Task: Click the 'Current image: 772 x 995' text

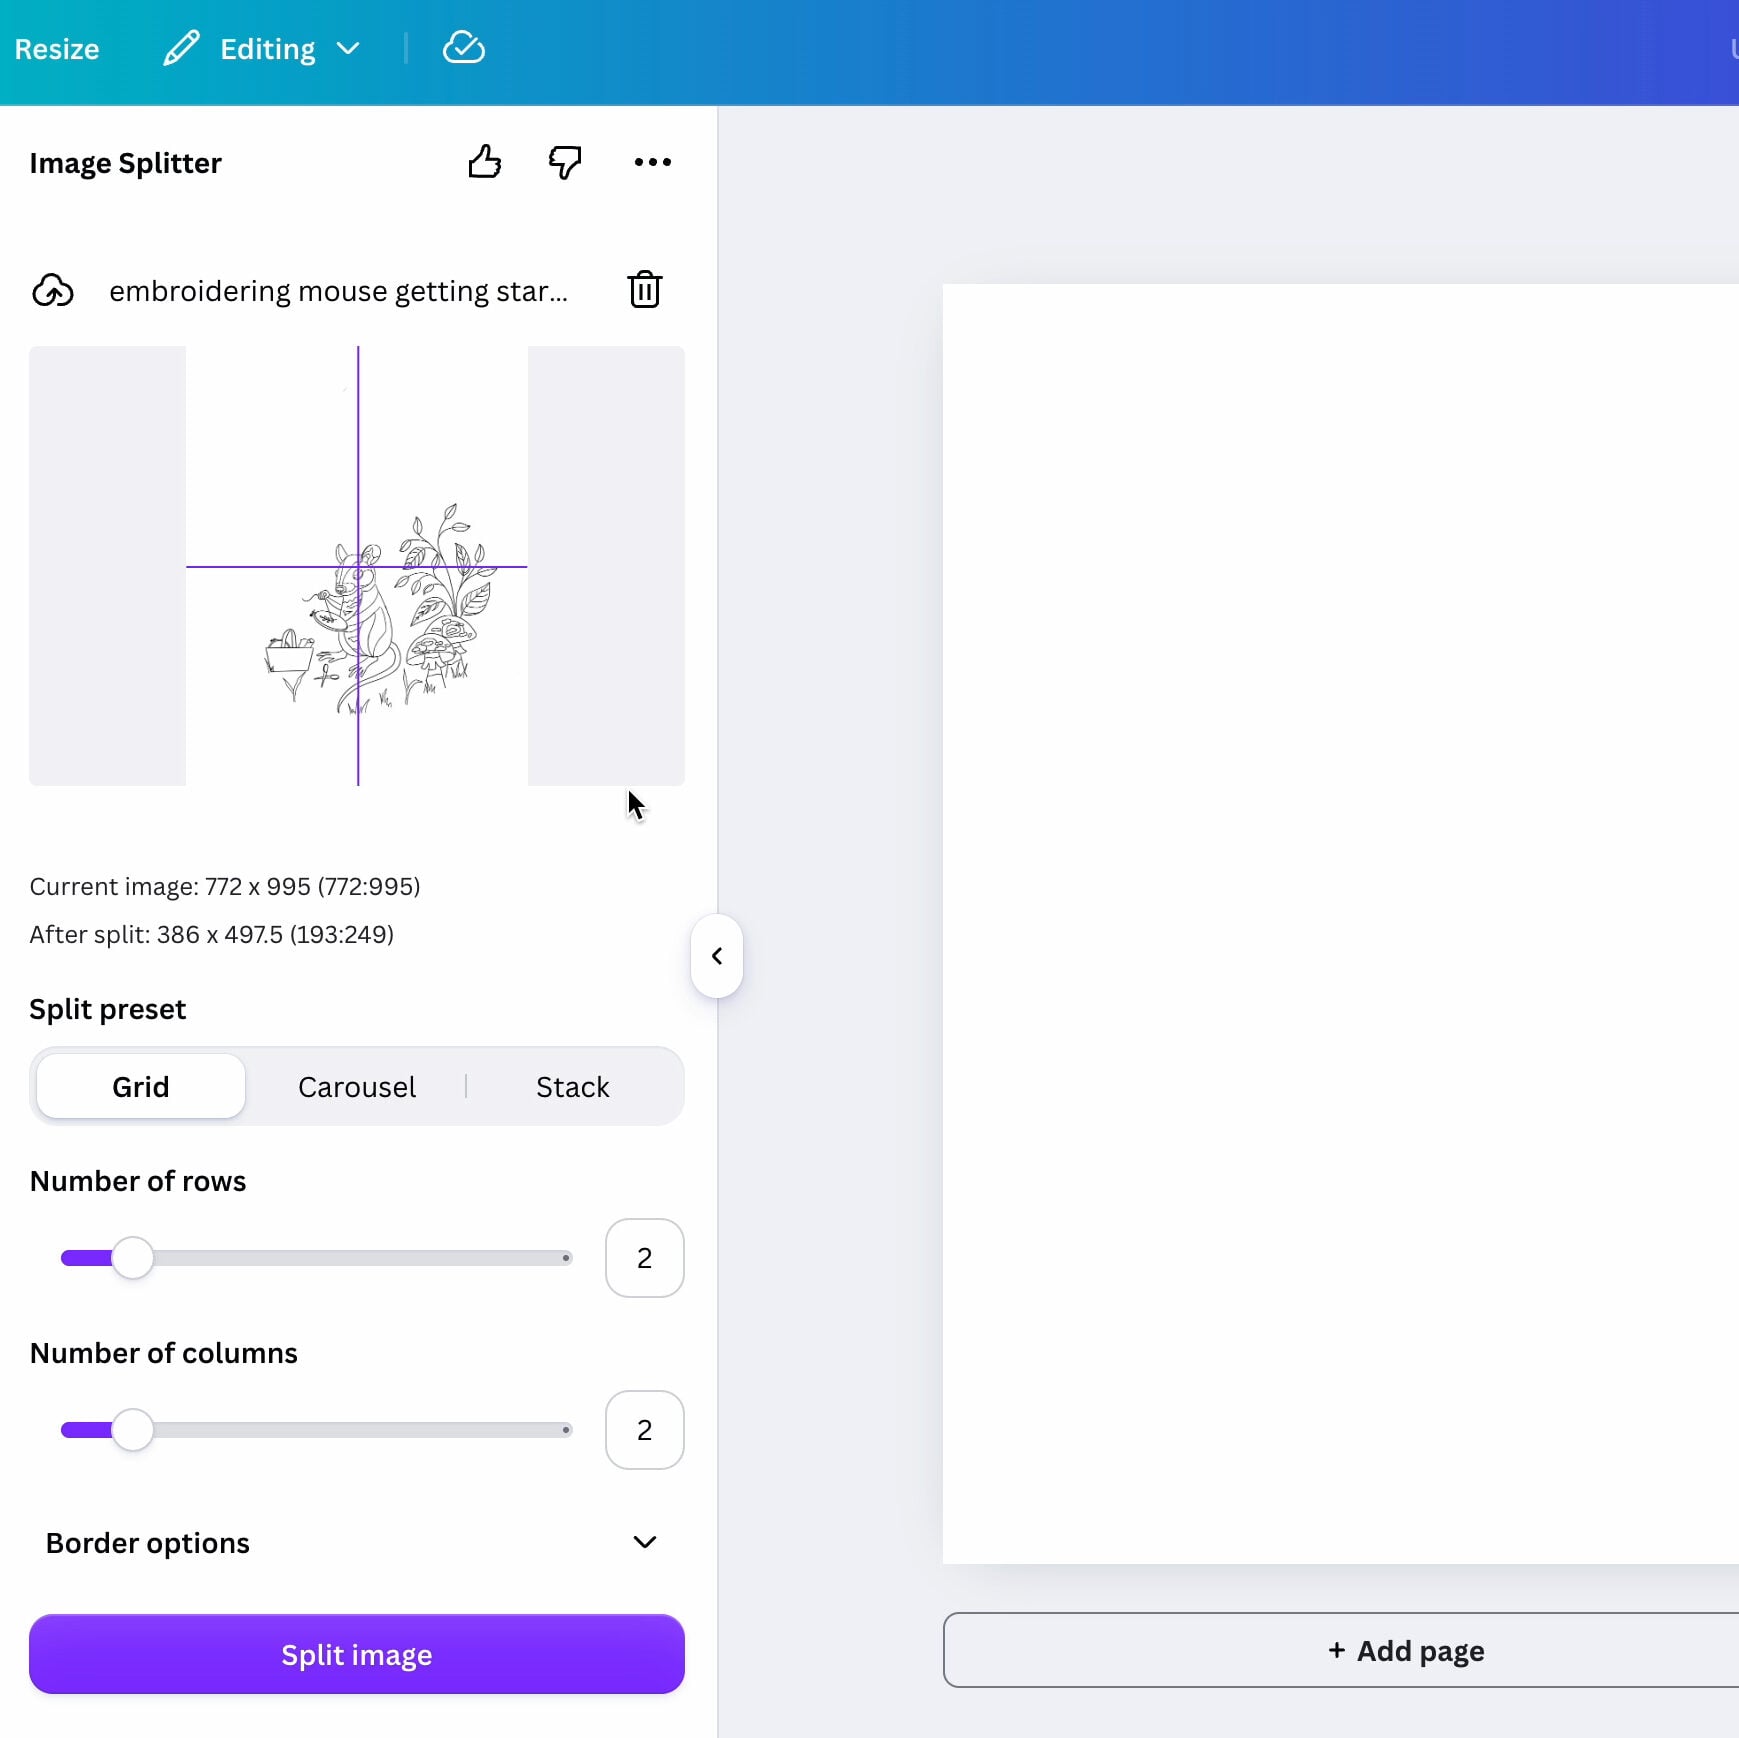Action: (x=225, y=886)
